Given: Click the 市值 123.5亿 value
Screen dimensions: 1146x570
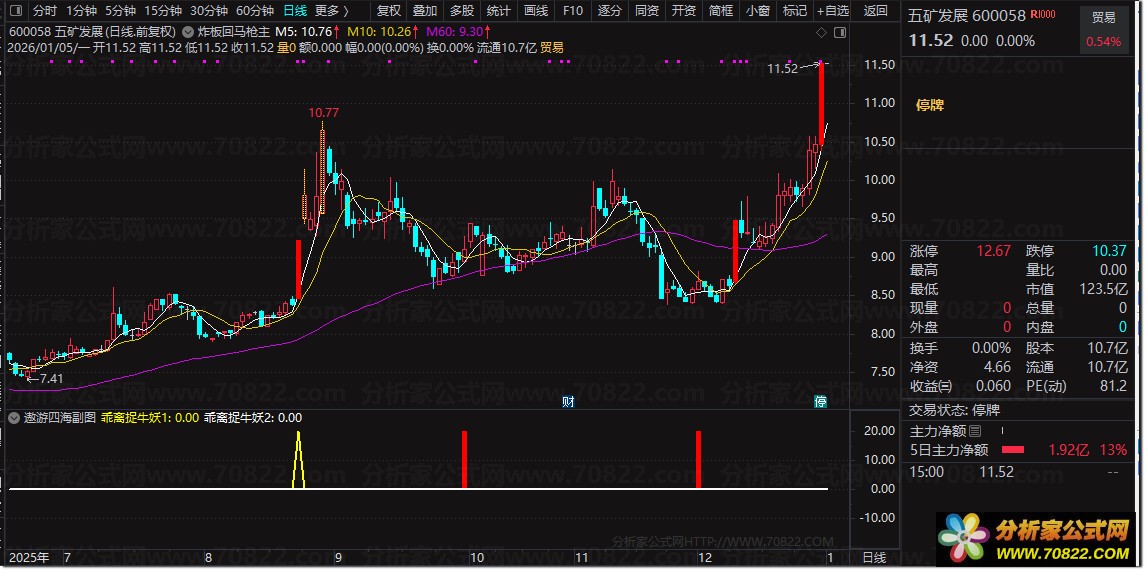Looking at the screenshot, I should pos(1104,289).
